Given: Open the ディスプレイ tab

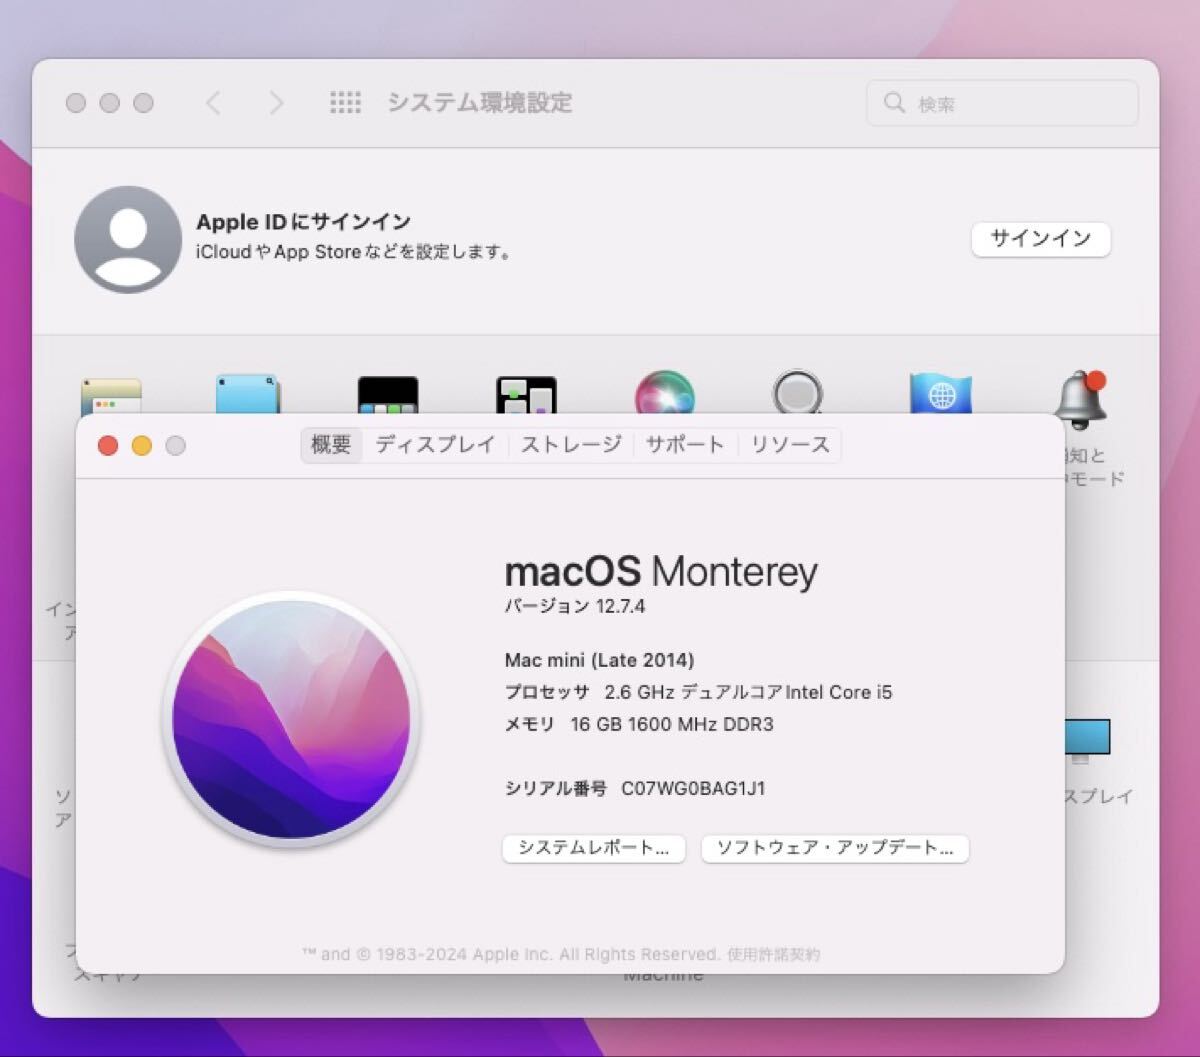Looking at the screenshot, I should (x=435, y=445).
